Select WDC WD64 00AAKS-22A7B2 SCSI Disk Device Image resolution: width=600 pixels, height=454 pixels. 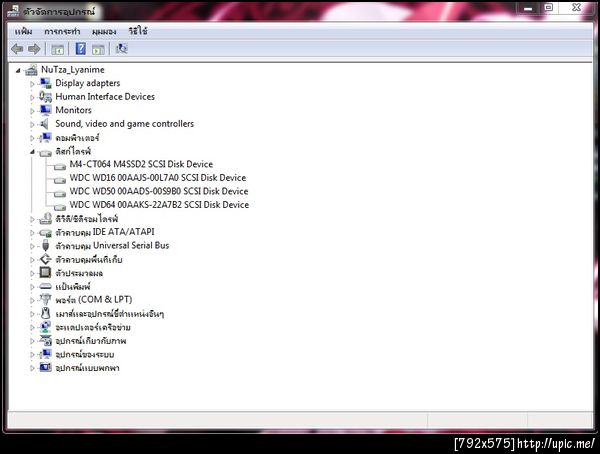(159, 205)
